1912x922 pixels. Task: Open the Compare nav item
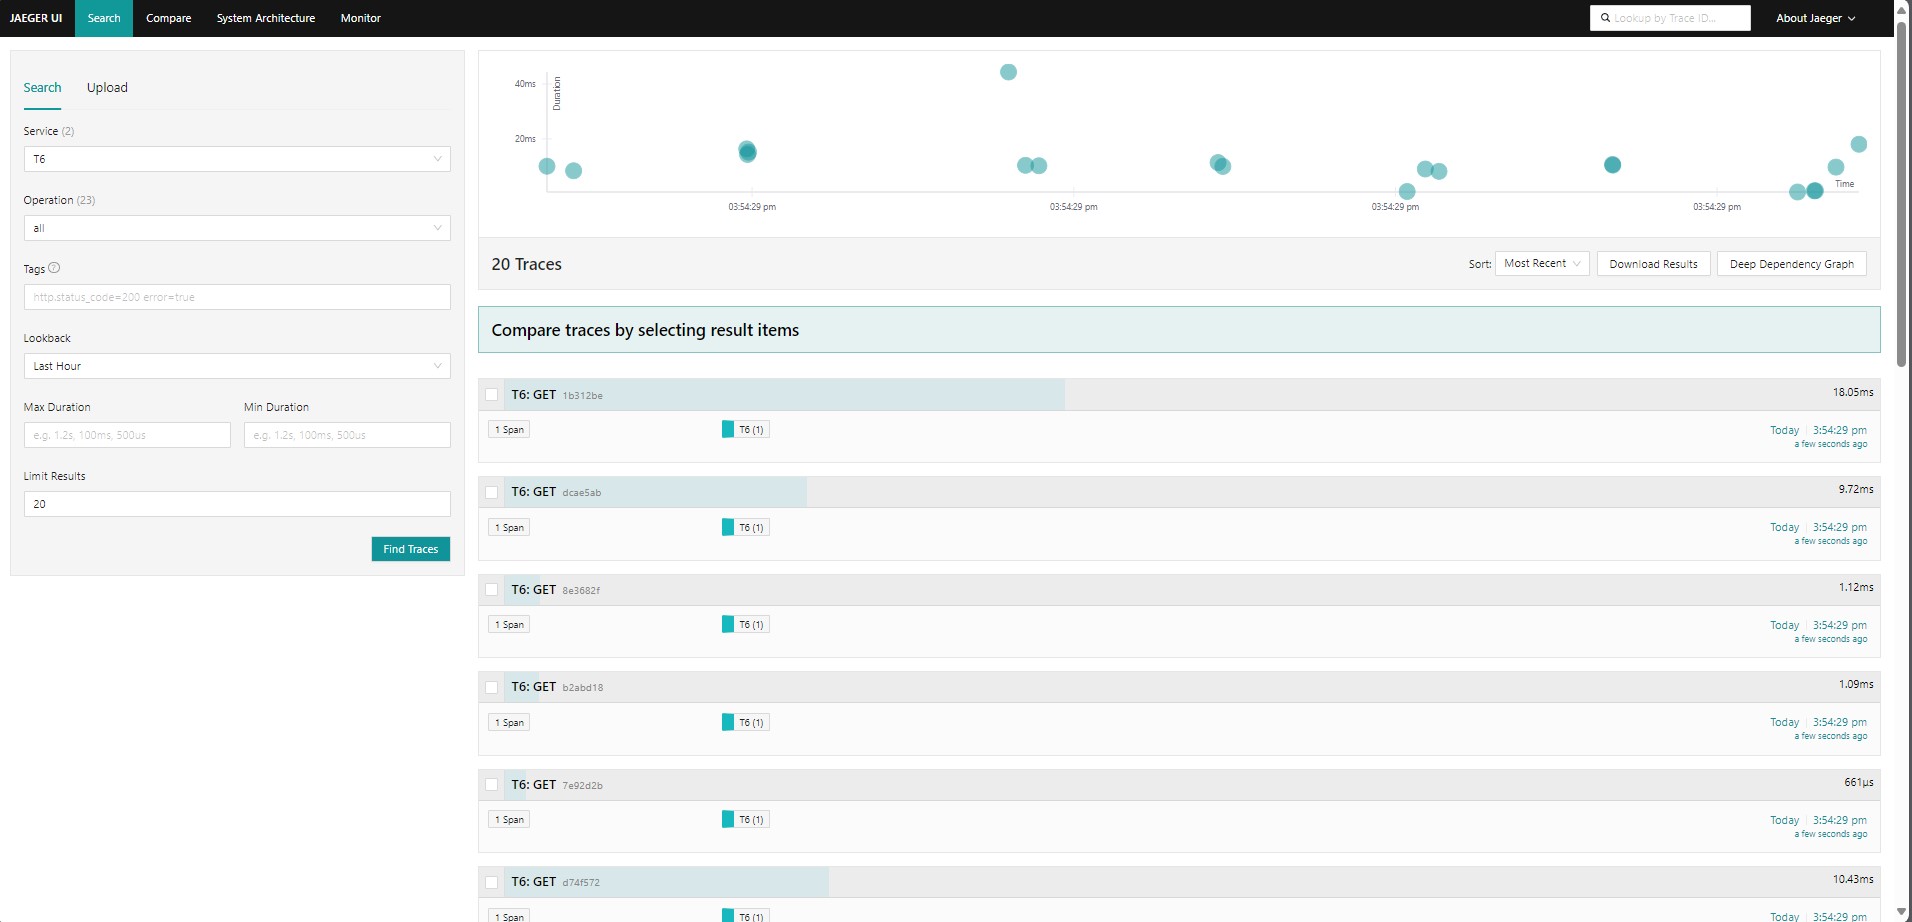click(x=168, y=18)
